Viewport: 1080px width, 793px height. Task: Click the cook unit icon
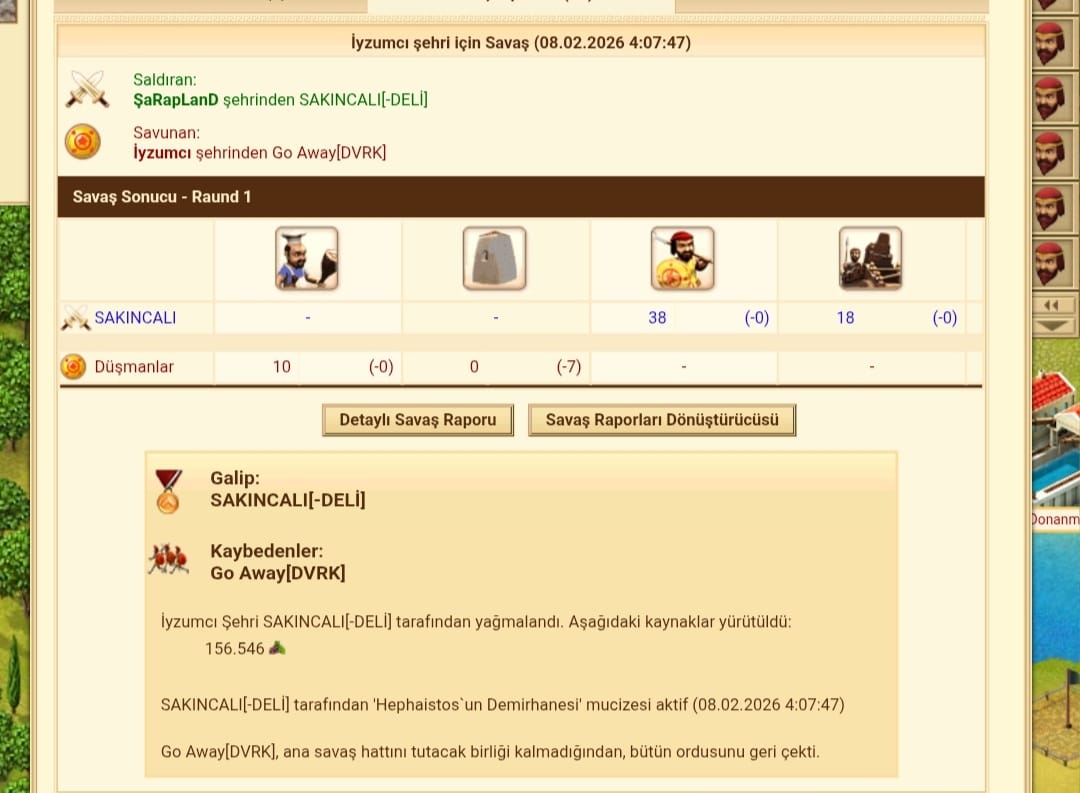[x=307, y=258]
